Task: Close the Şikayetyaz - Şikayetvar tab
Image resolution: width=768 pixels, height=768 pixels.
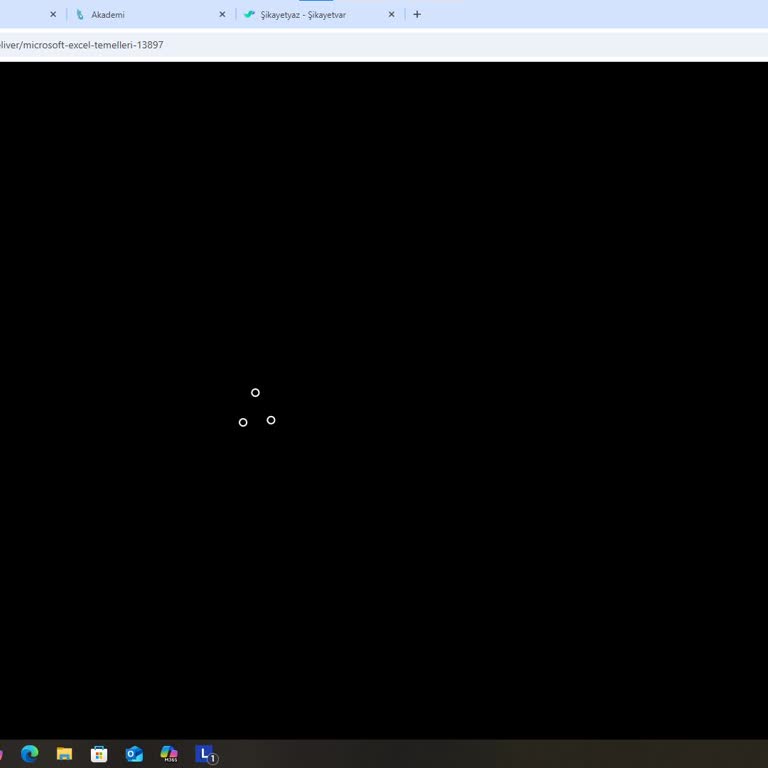Action: coord(391,15)
